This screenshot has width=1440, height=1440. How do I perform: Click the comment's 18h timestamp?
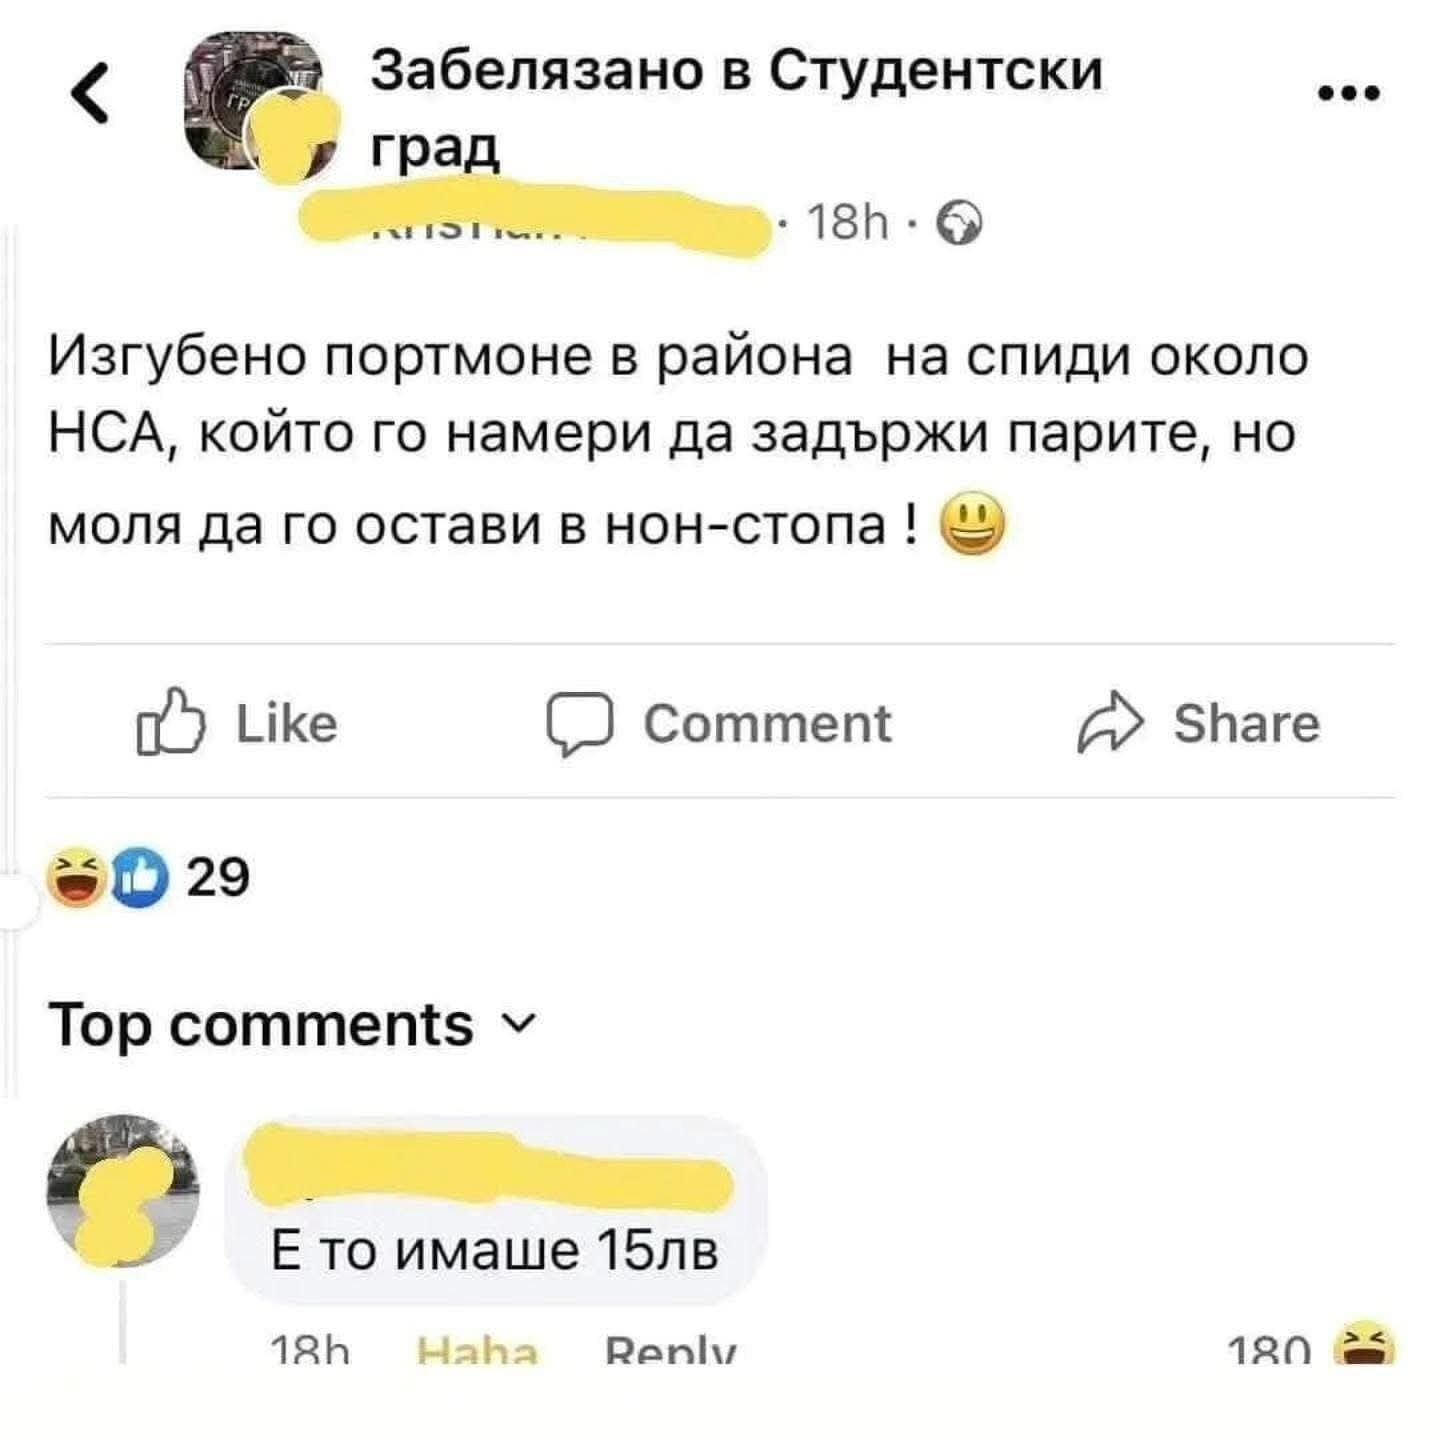(310, 1352)
